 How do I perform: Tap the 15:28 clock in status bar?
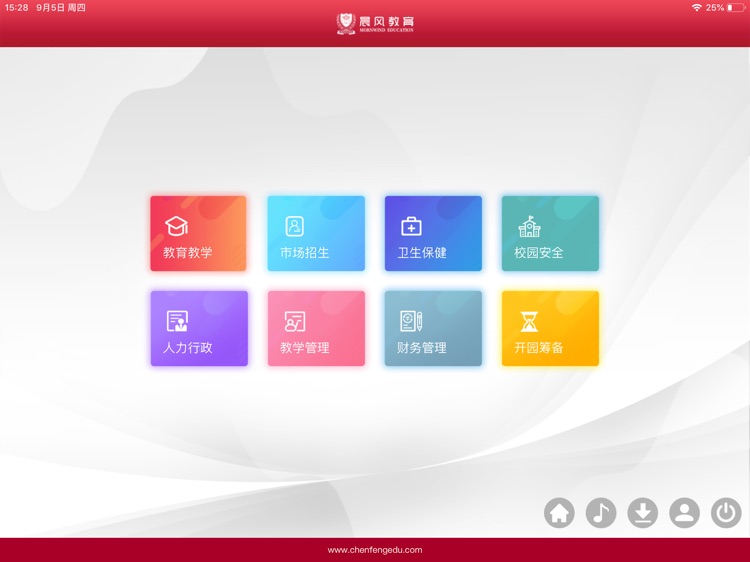coord(16,8)
